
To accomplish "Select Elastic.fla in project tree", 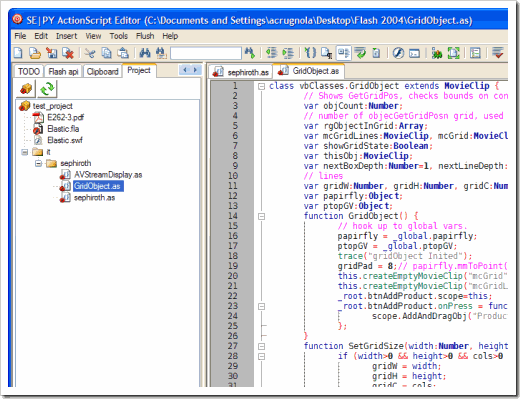I will click(x=63, y=129).
